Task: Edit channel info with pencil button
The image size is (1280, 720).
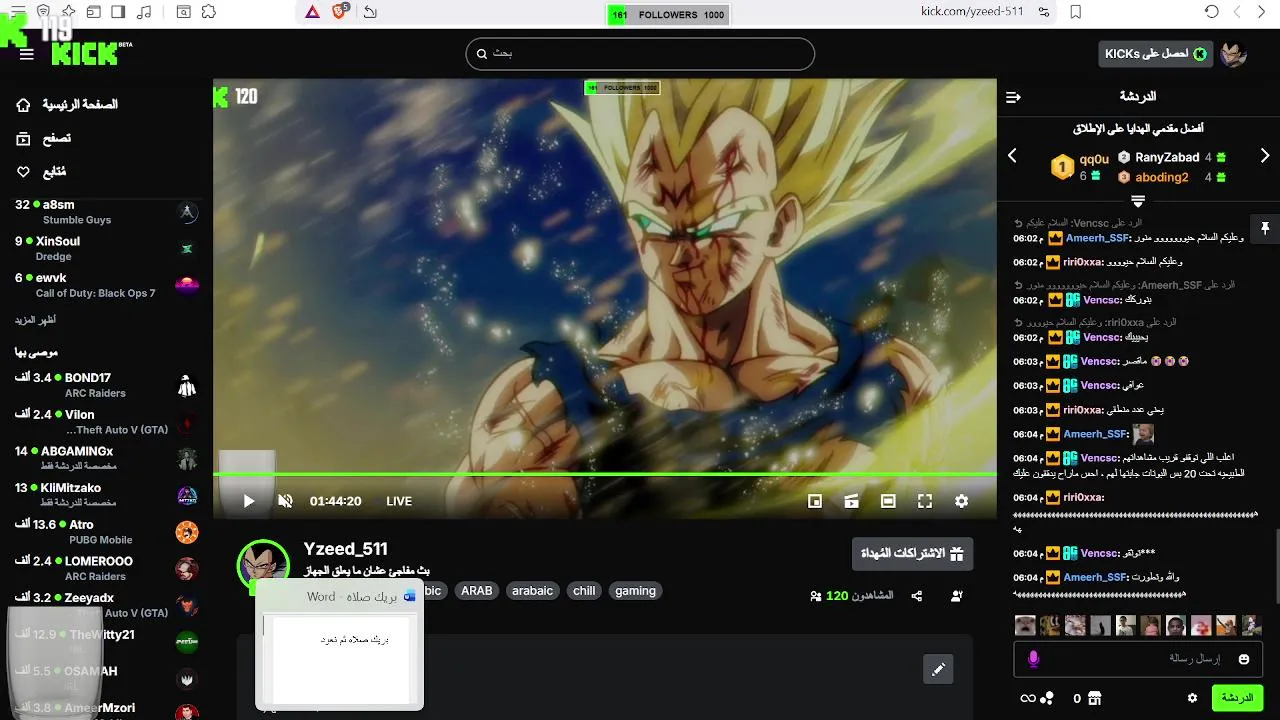Action: [938, 669]
